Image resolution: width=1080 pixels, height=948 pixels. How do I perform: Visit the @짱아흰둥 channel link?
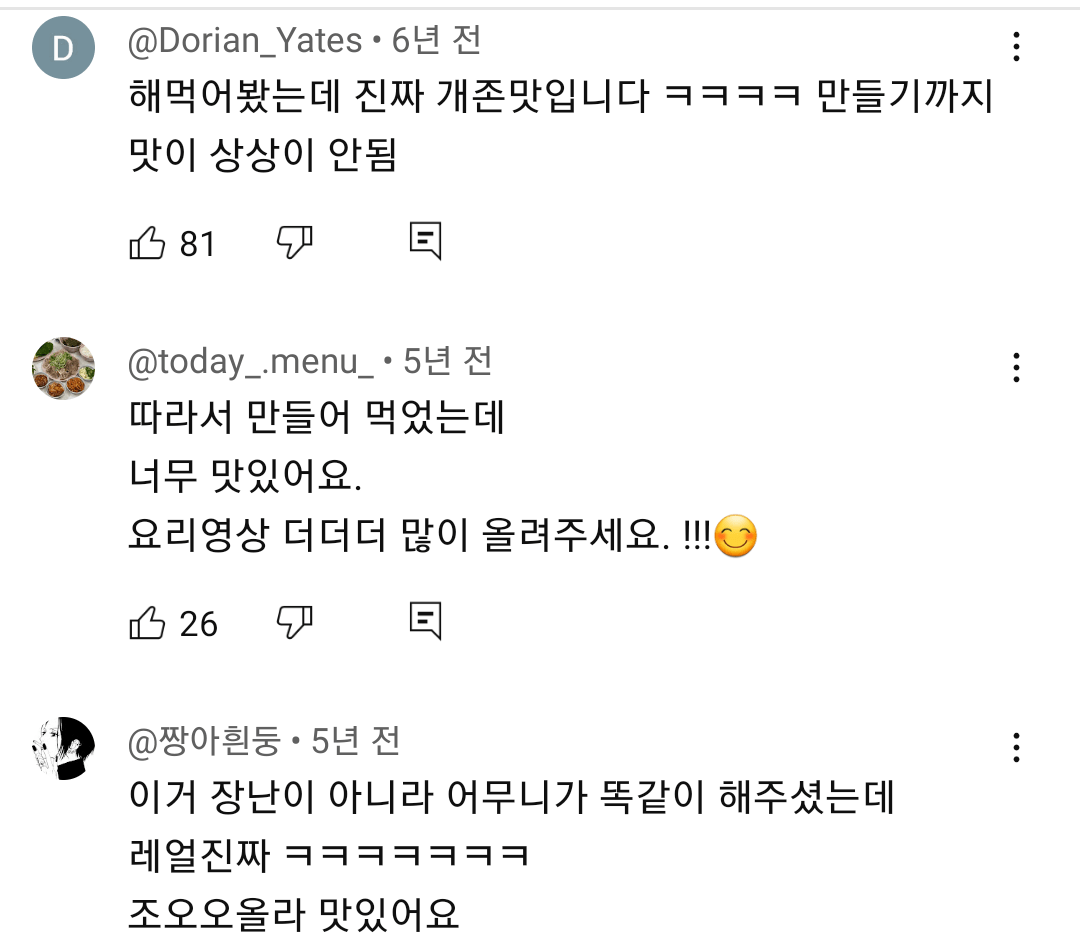click(x=204, y=741)
